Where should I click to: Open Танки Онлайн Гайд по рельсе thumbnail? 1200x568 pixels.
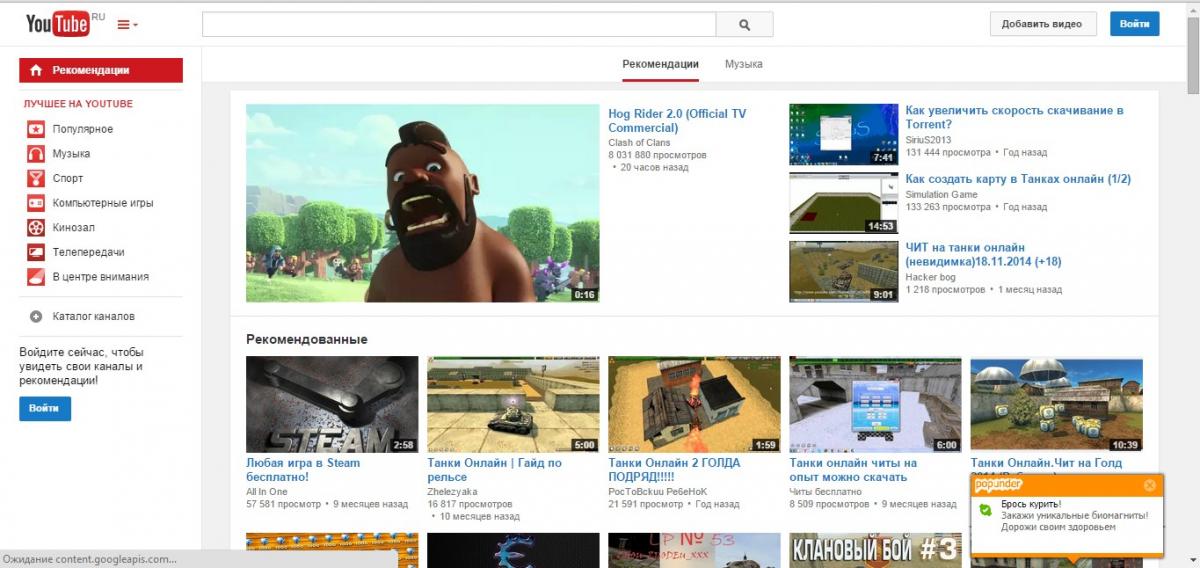point(513,404)
